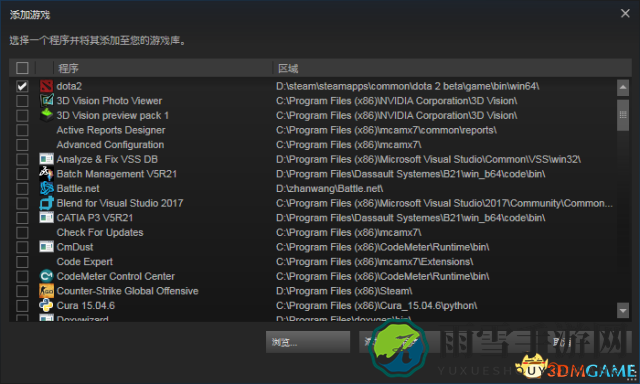Viewport: 640px width, 384px height.
Task: Click the CodeMeter Control Center icon
Action: (x=46, y=276)
